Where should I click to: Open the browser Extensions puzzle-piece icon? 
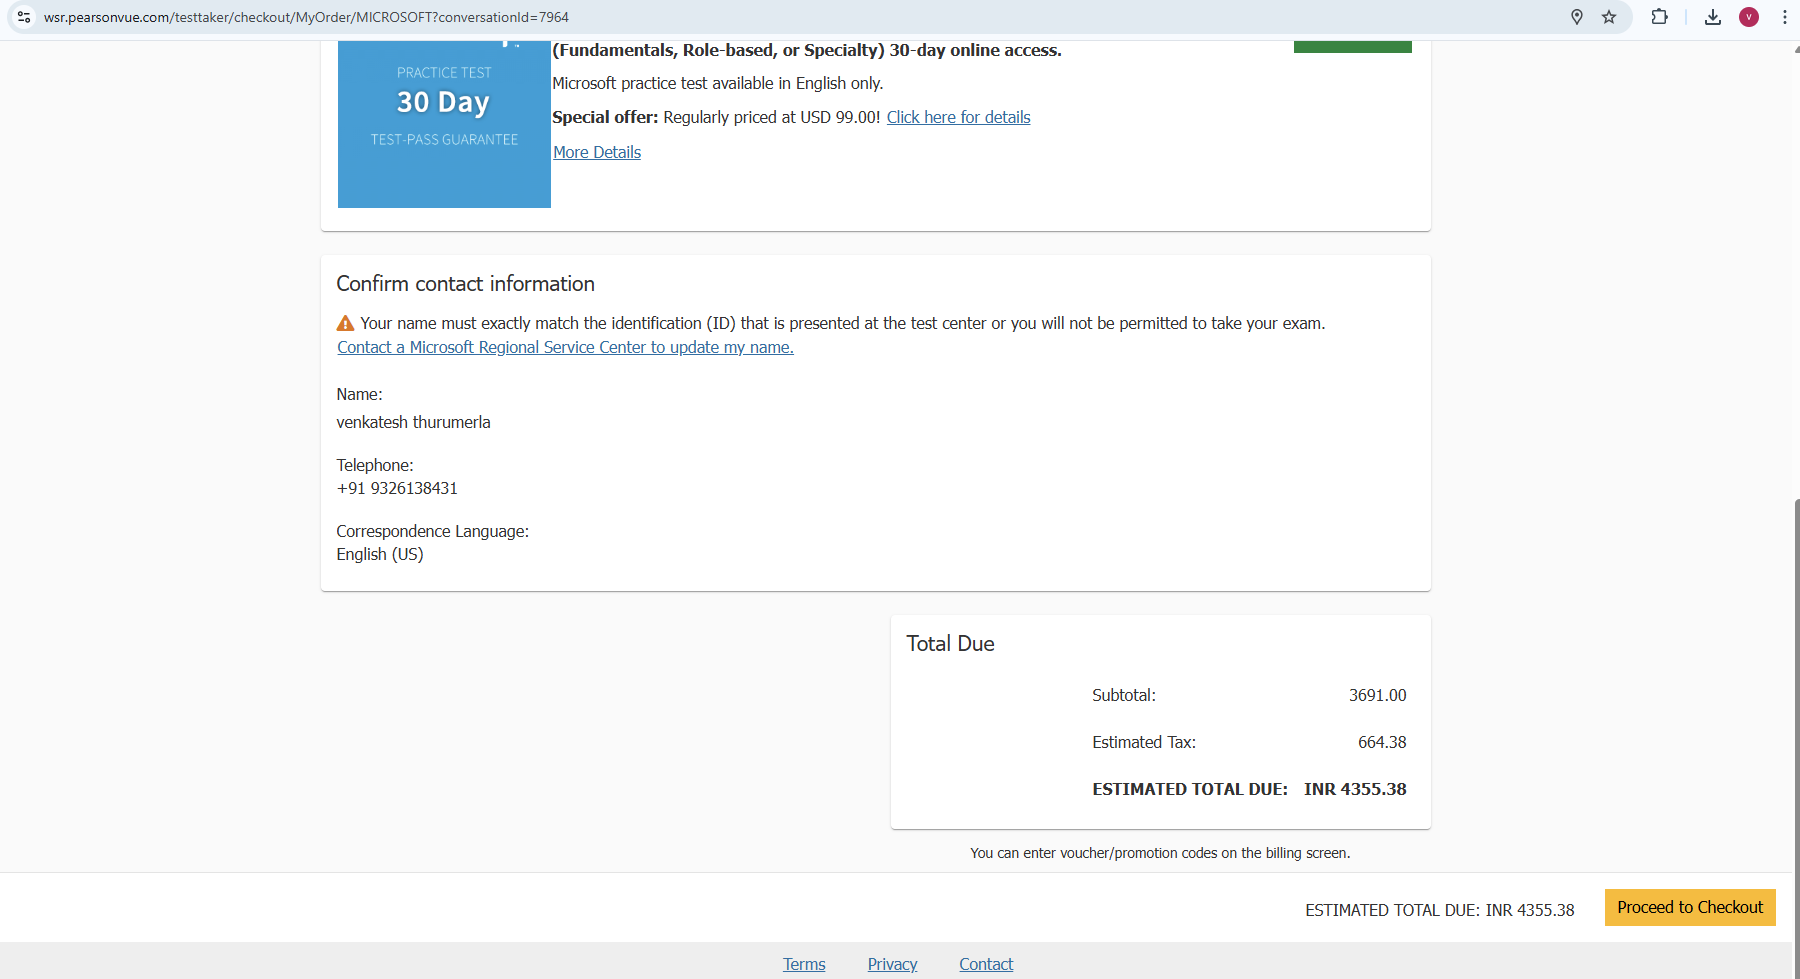[1660, 17]
